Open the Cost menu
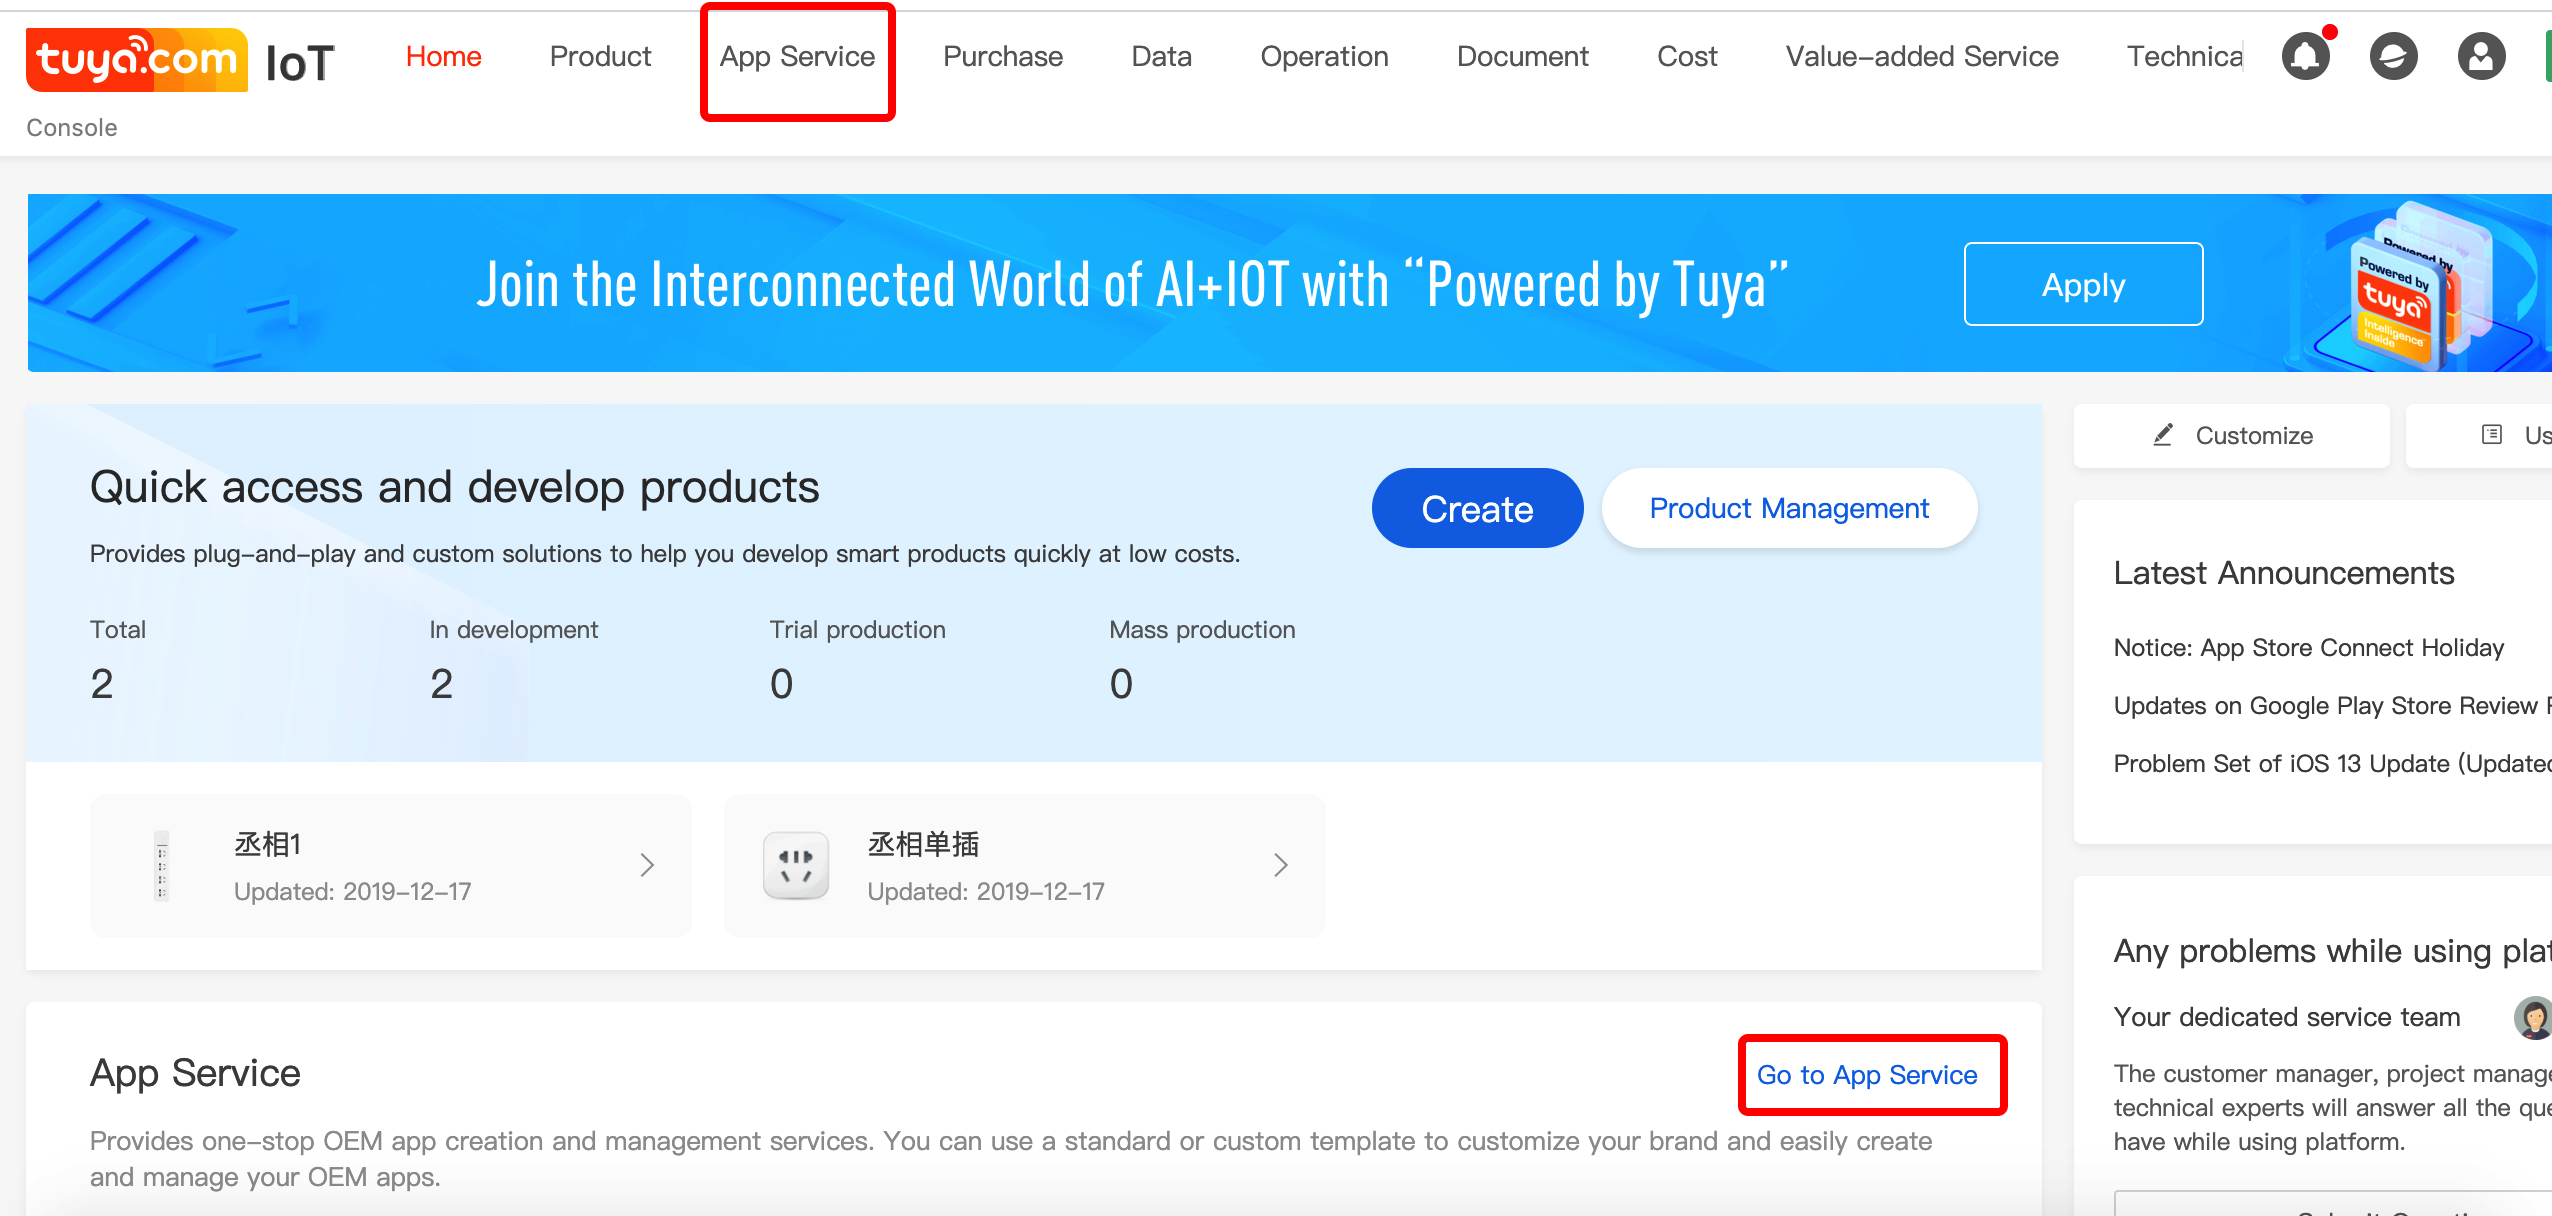The height and width of the screenshot is (1216, 2552). click(1687, 56)
